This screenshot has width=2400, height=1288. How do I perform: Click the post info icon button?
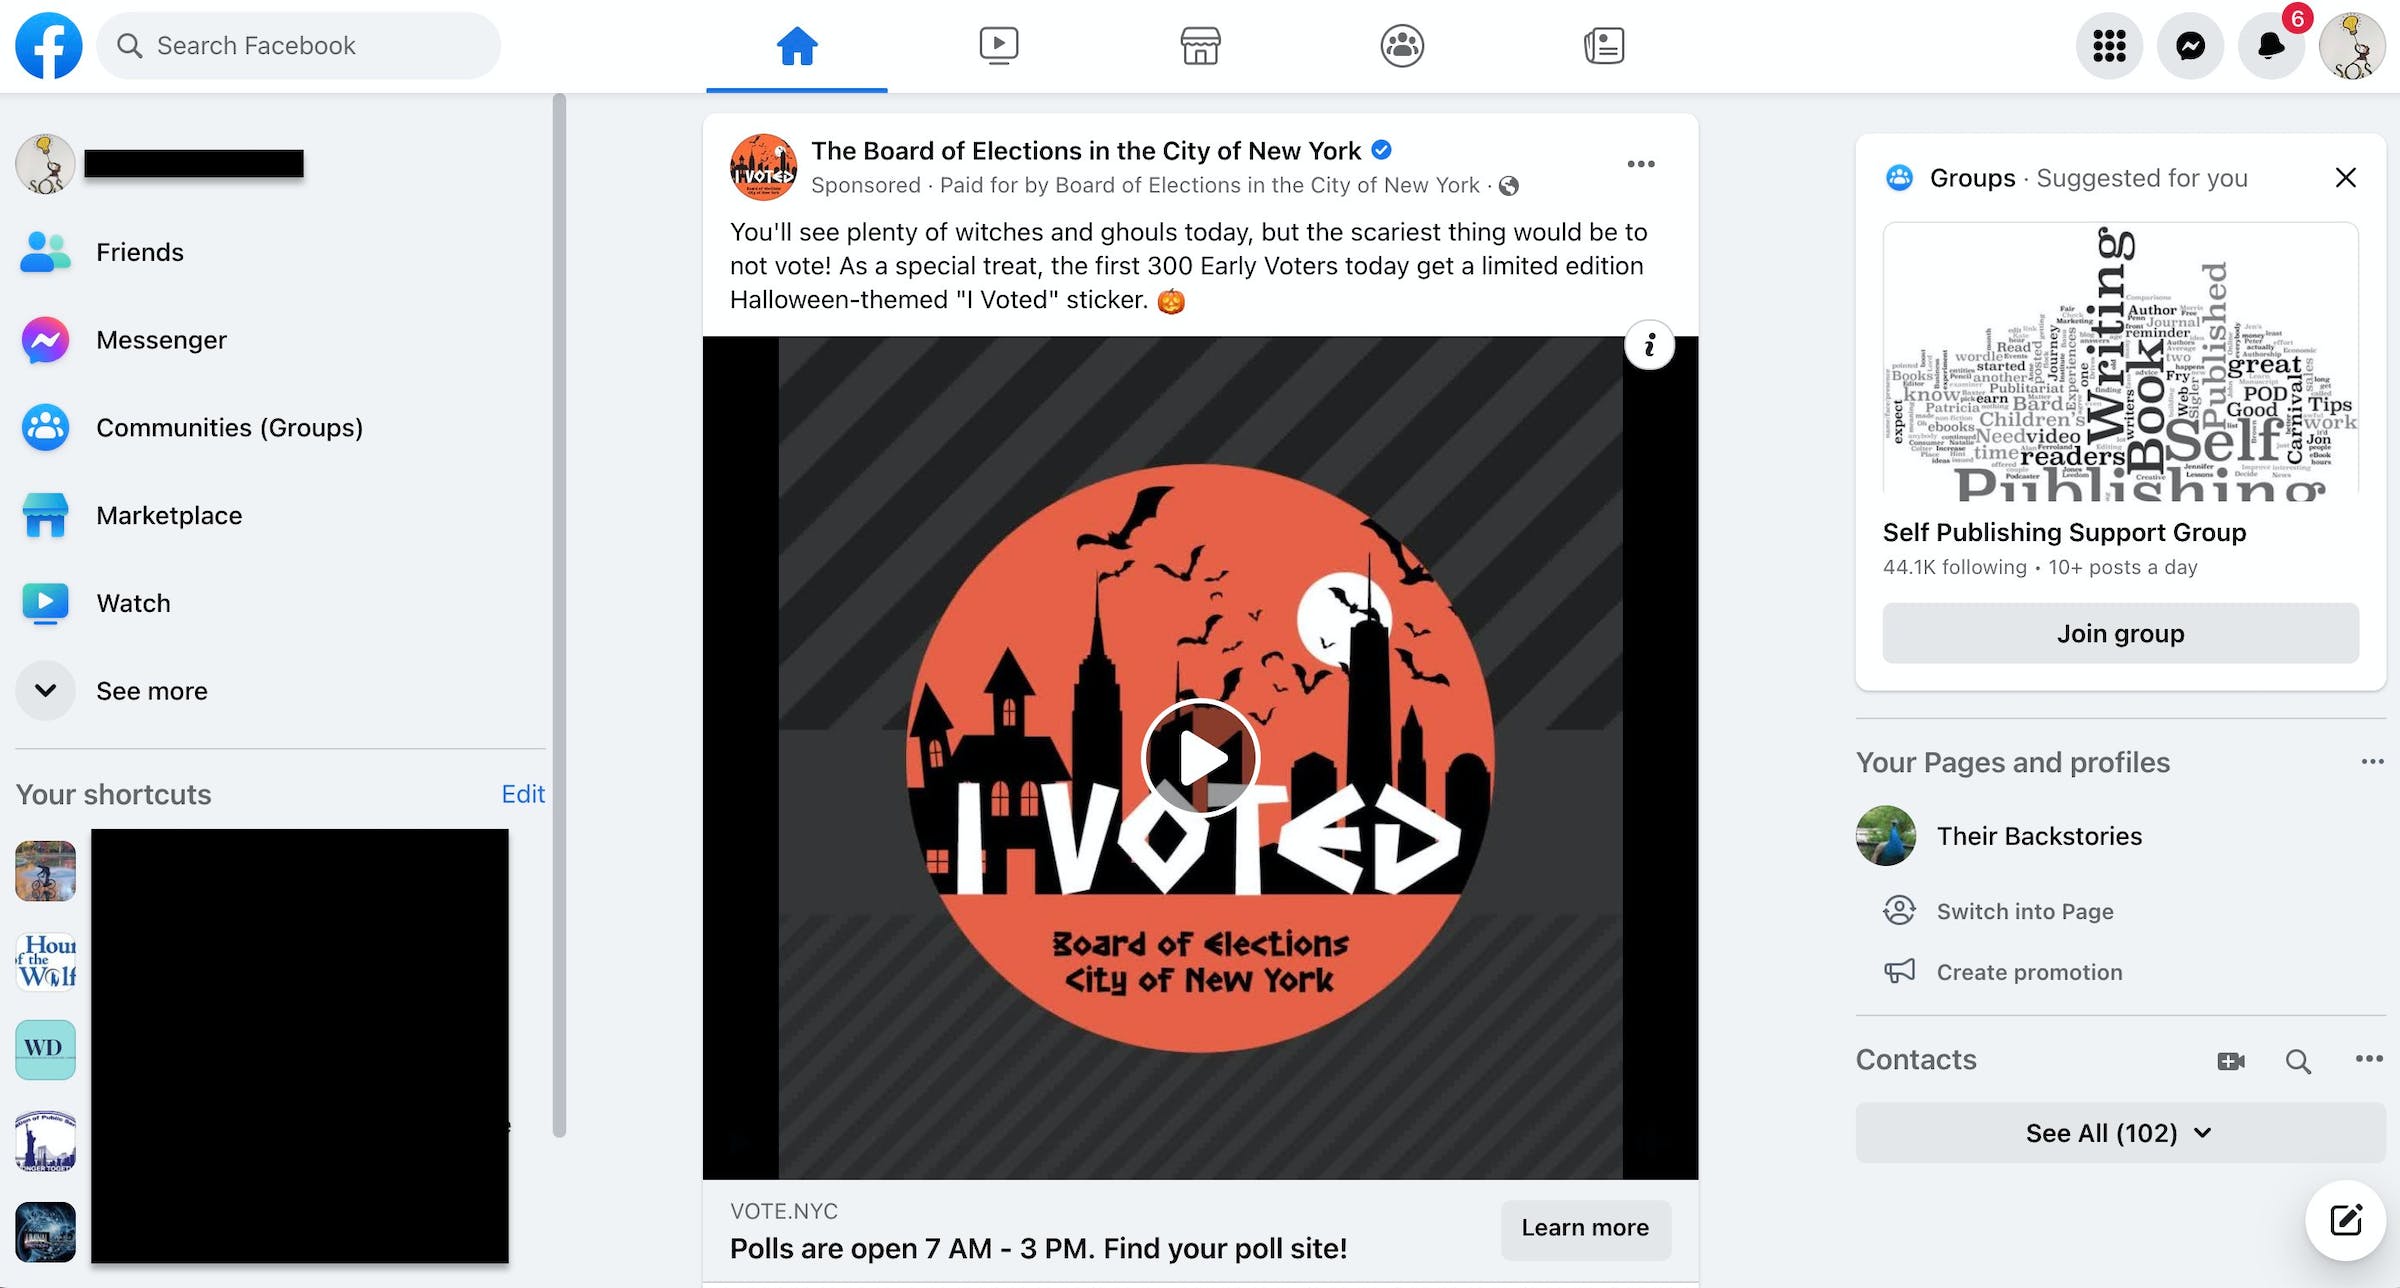[1652, 346]
